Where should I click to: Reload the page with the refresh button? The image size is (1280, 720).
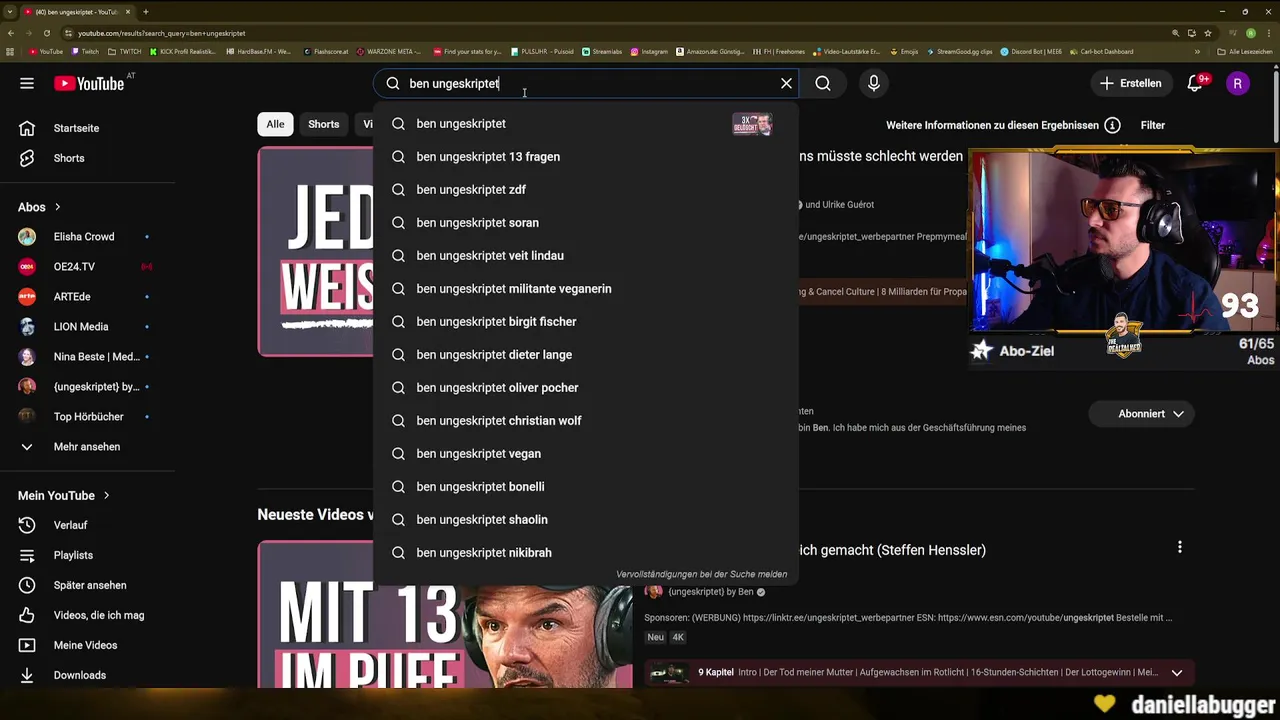tap(46, 33)
